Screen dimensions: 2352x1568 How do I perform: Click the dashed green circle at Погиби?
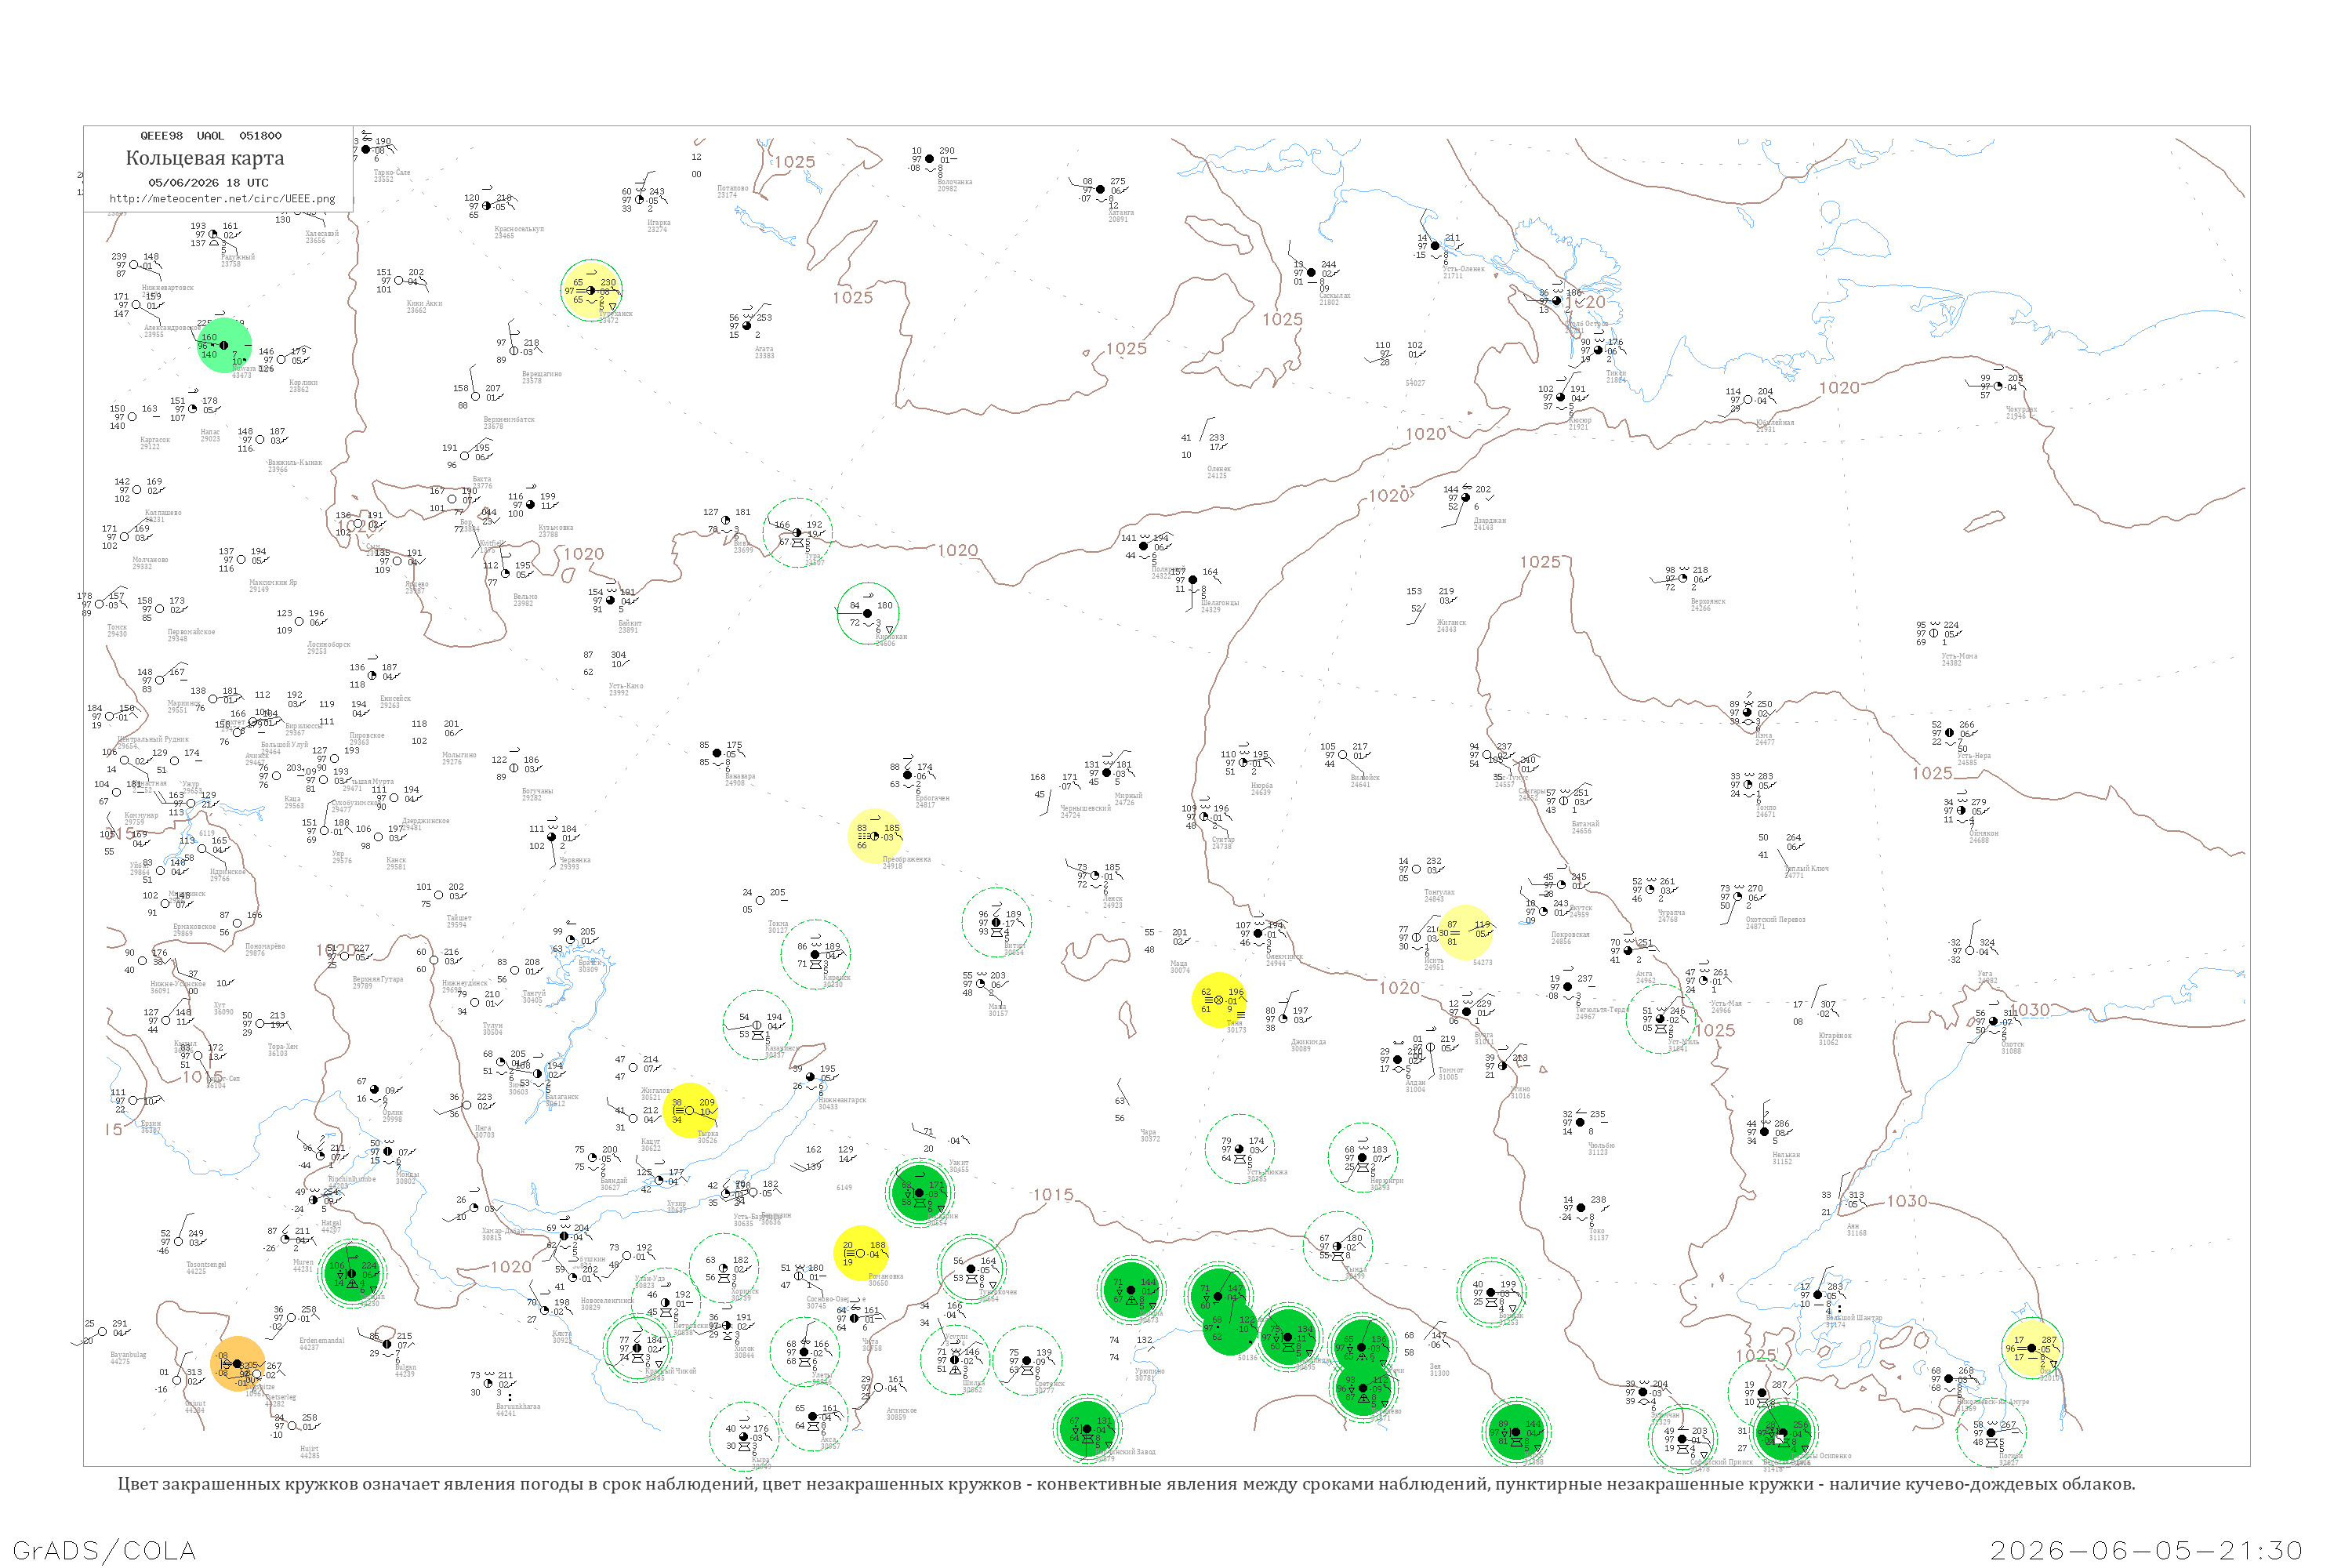(x=1991, y=1432)
